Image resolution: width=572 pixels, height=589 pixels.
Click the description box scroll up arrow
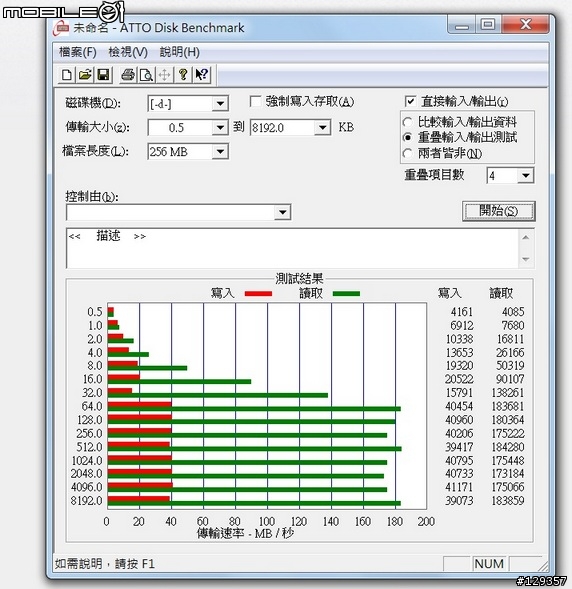[x=526, y=237]
